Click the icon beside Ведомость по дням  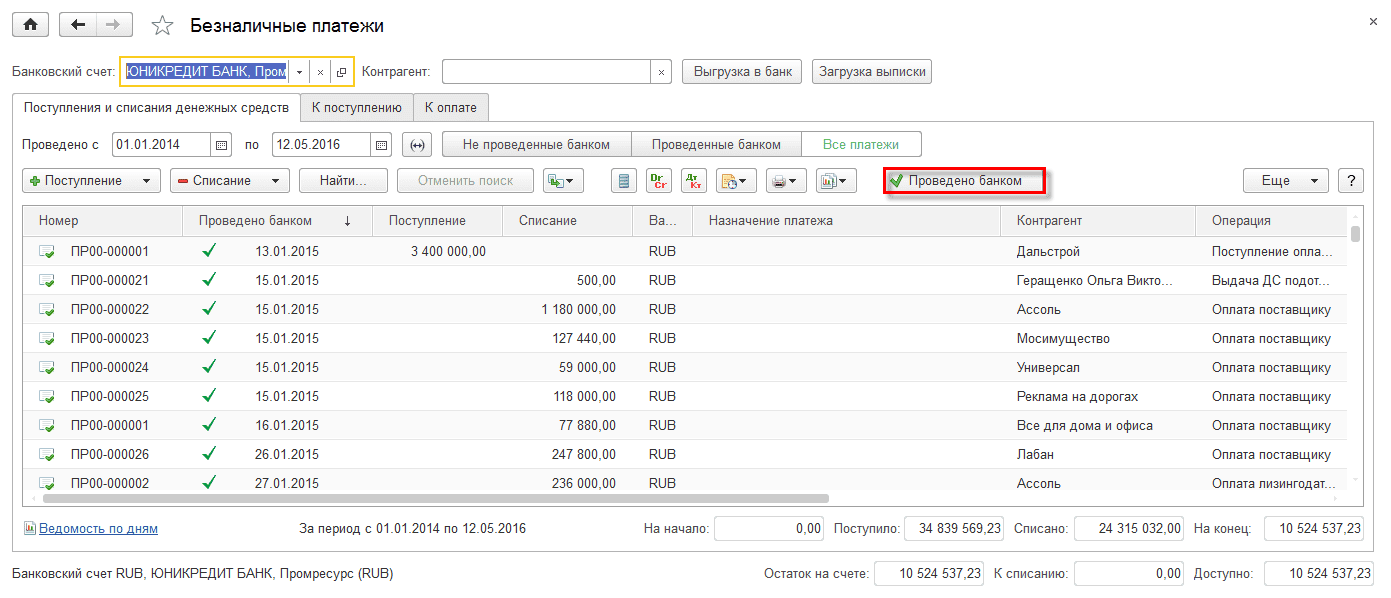(29, 528)
